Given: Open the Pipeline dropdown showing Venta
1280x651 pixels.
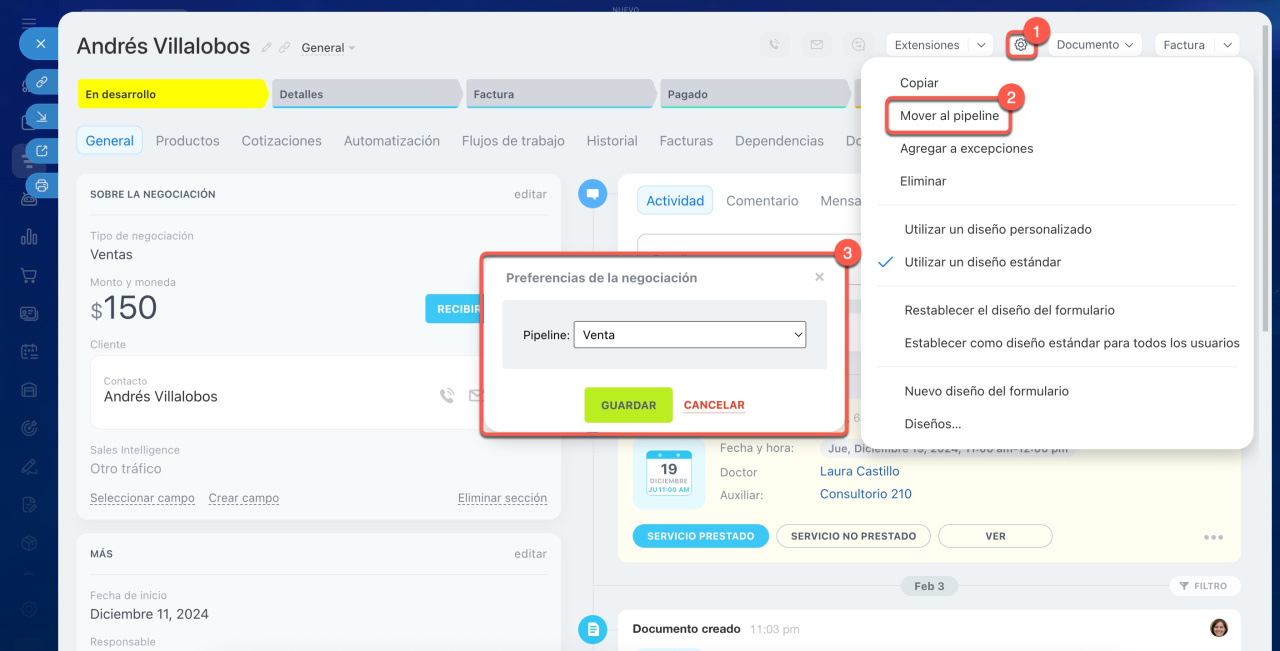Looking at the screenshot, I should (689, 335).
